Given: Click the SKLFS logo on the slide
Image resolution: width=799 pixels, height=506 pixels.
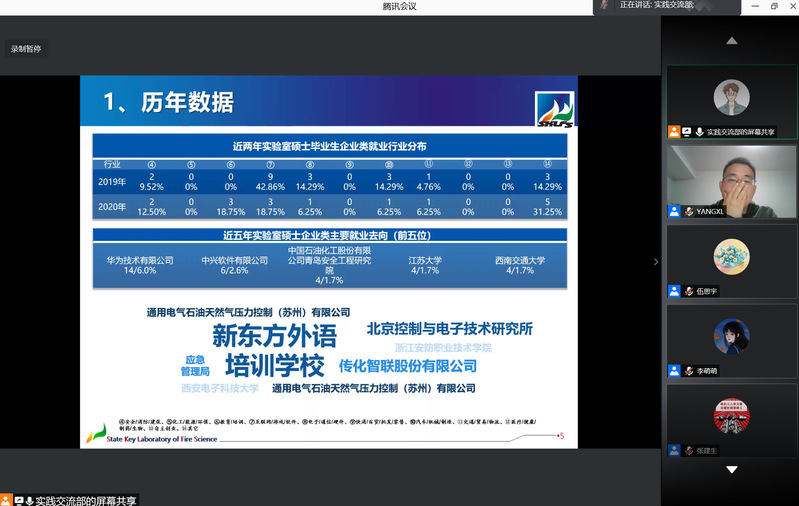Looking at the screenshot, I should (x=554, y=109).
